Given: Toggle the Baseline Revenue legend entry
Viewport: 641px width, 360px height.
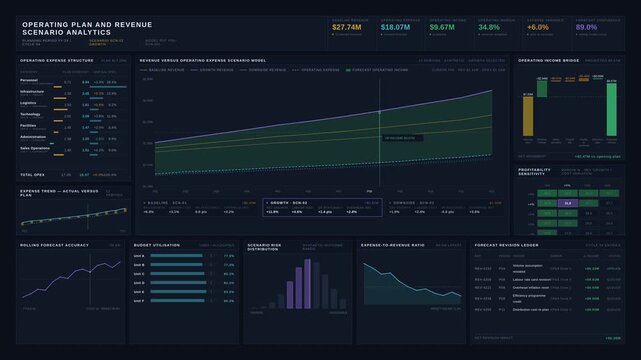Looking at the screenshot, I should [162, 70].
